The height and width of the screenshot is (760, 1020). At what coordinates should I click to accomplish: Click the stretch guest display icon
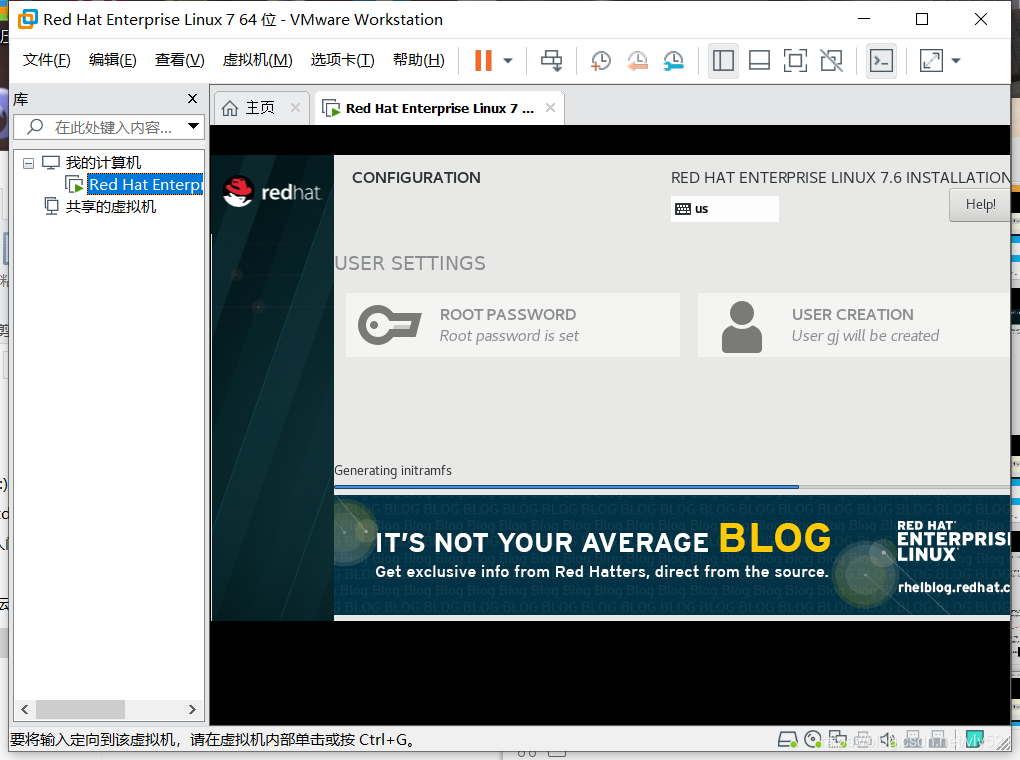click(932, 61)
